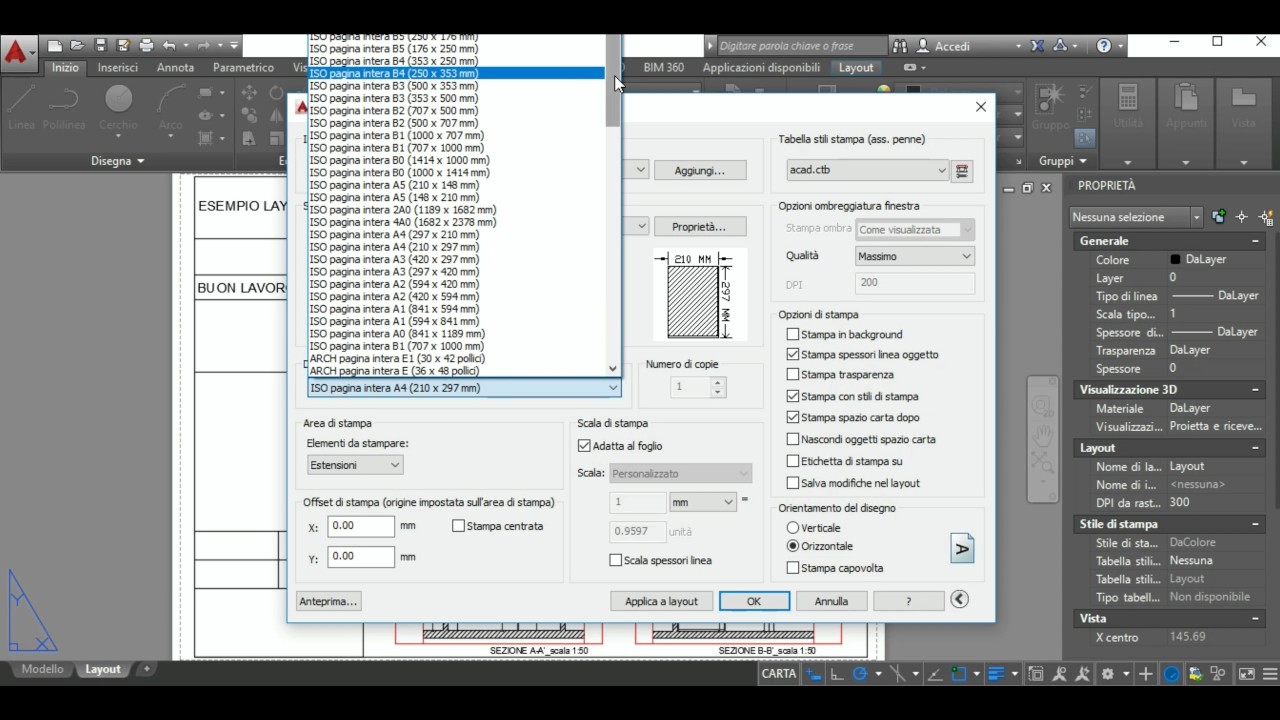This screenshot has height=720, width=1280.
Task: Click the collapse dialog round arrow icon
Action: point(959,600)
